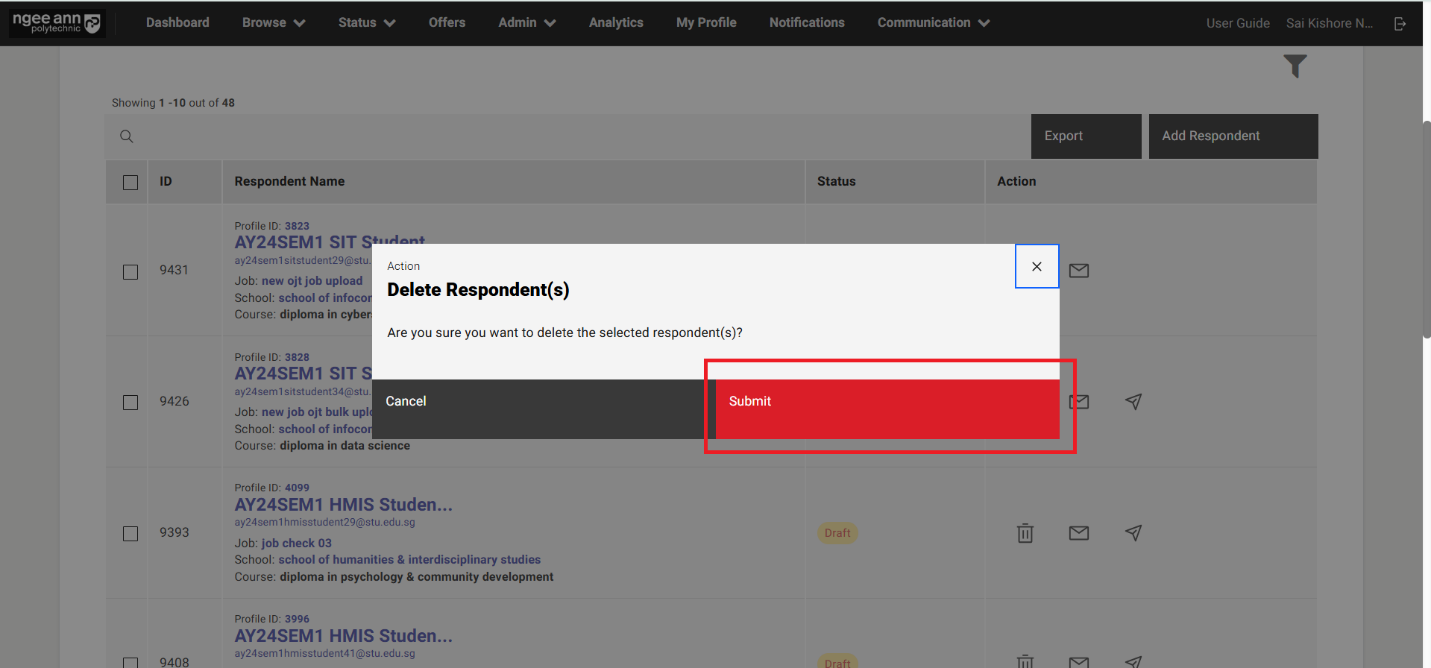The height and width of the screenshot is (668, 1431).
Task: Select the checkbox for respondent 9393
Action: click(130, 533)
